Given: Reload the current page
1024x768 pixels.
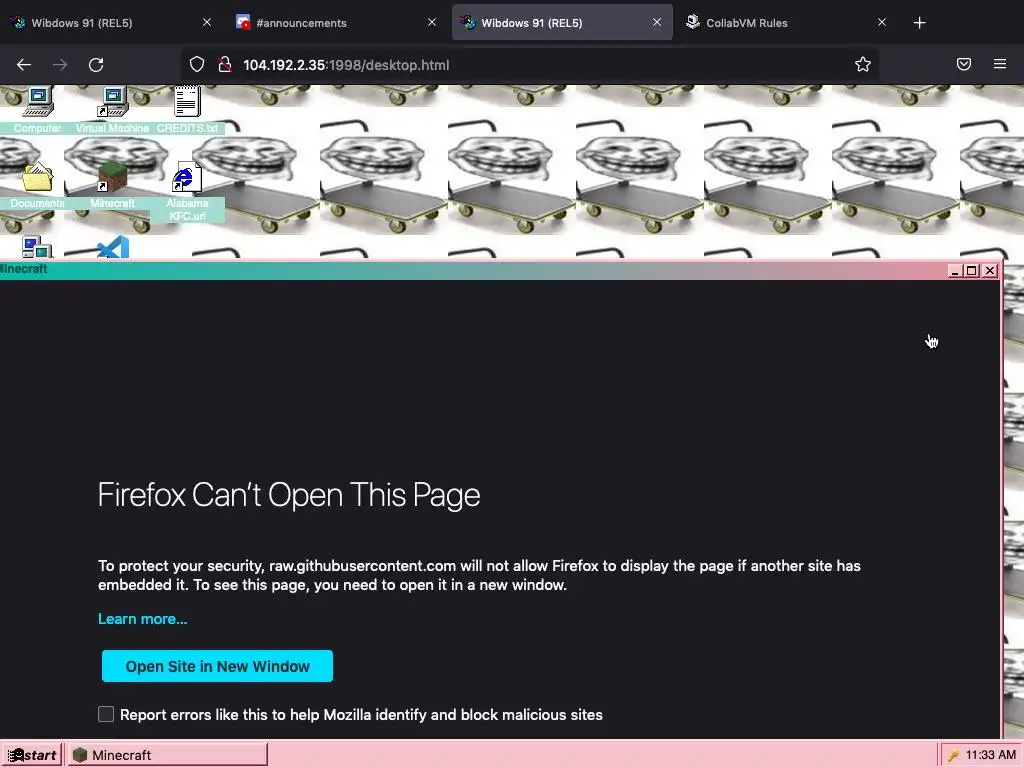Looking at the screenshot, I should [x=96, y=65].
